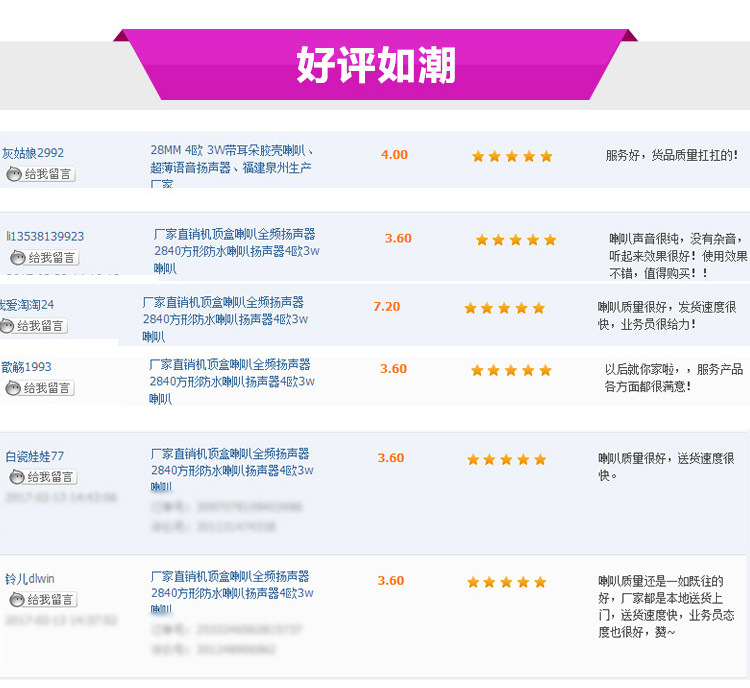The image size is (750, 688).
Task: Click Wangwang chat icon in 铃儿dlwin row
Action: [17, 599]
